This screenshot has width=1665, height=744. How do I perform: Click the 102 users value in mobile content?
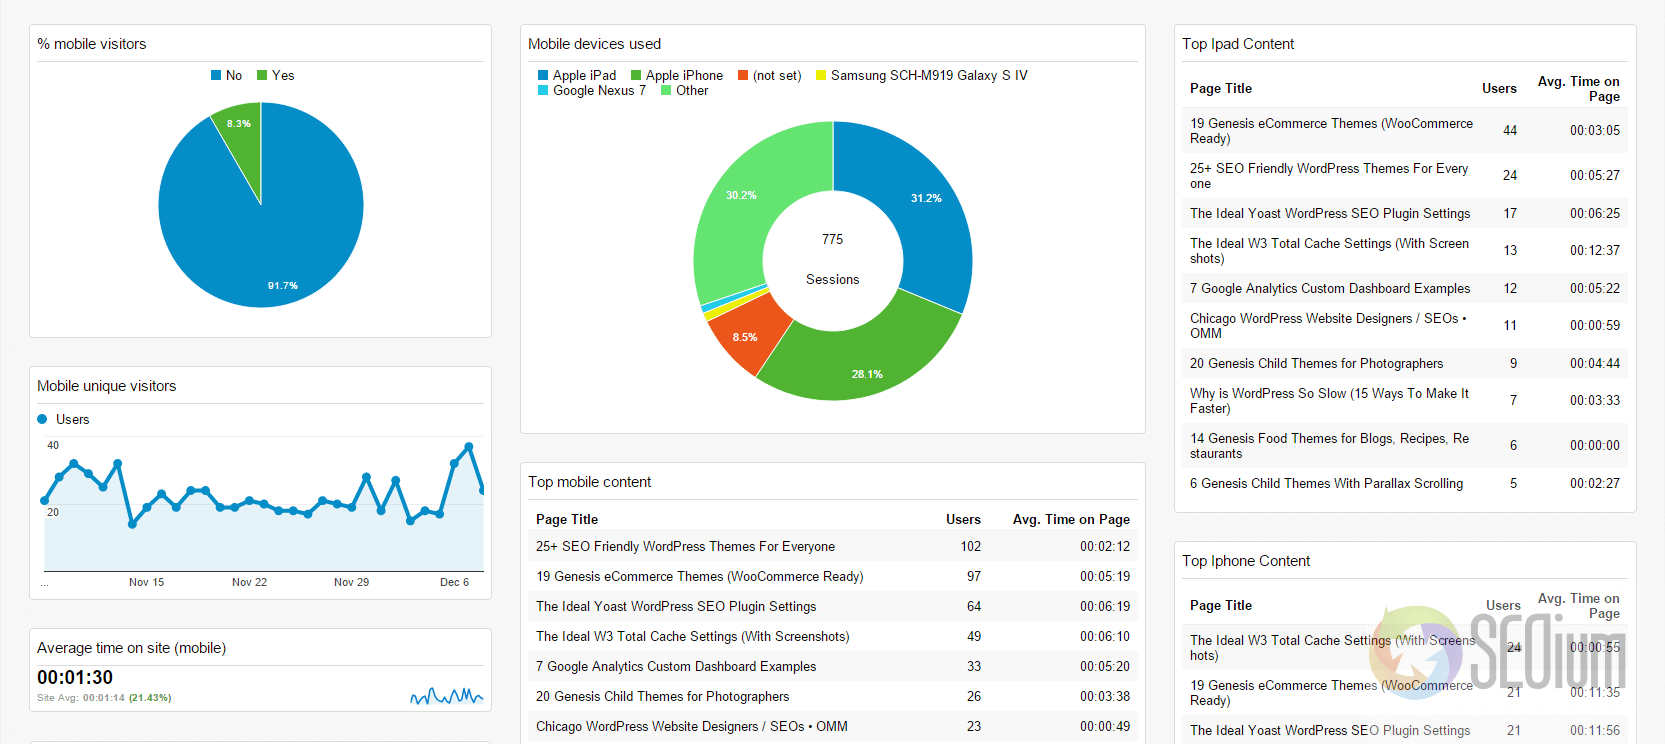coord(970,546)
